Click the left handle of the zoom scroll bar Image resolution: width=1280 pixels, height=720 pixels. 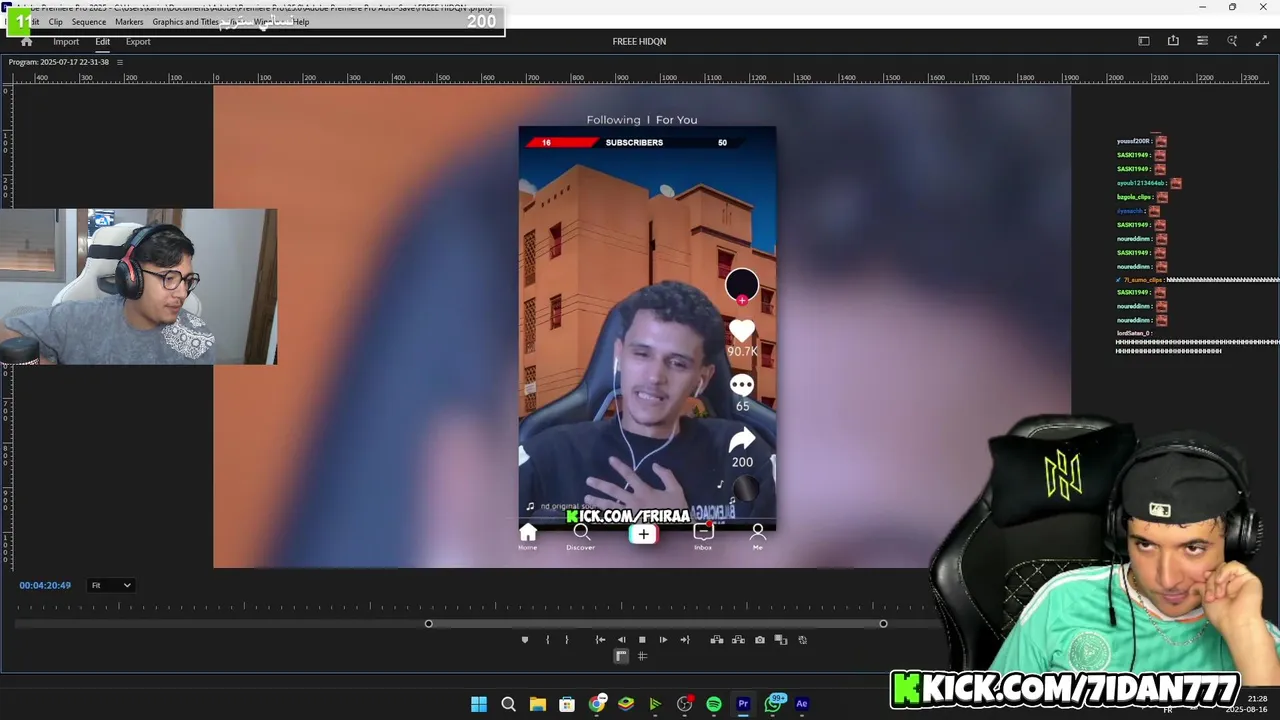[429, 624]
